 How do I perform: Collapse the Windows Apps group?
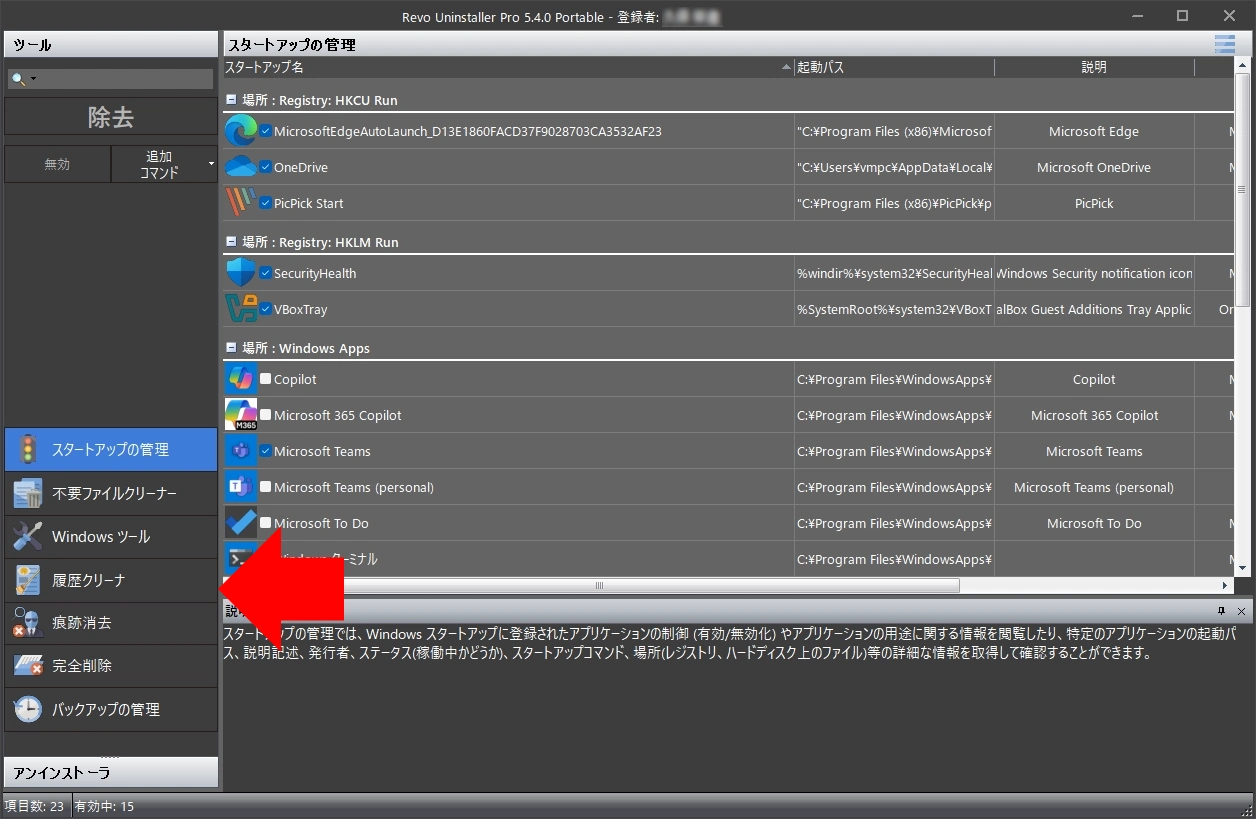point(231,348)
